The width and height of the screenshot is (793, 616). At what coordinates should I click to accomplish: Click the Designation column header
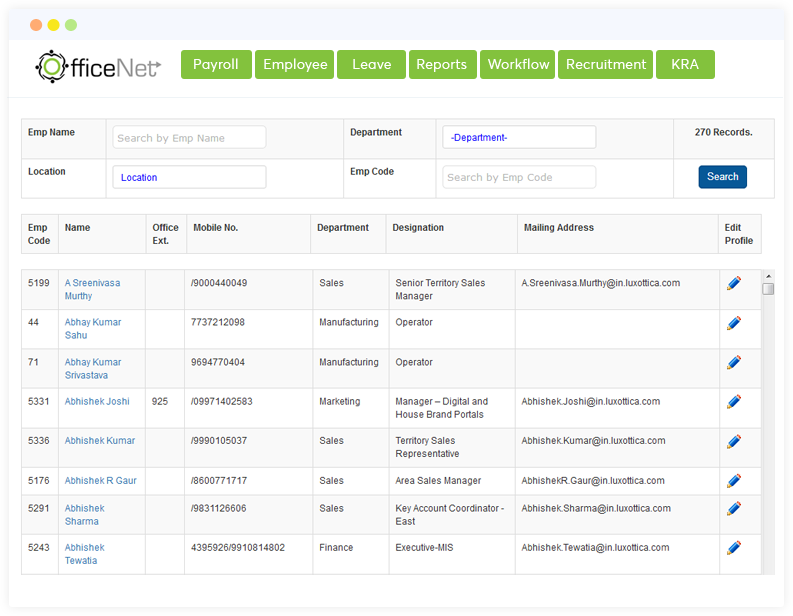(x=452, y=234)
